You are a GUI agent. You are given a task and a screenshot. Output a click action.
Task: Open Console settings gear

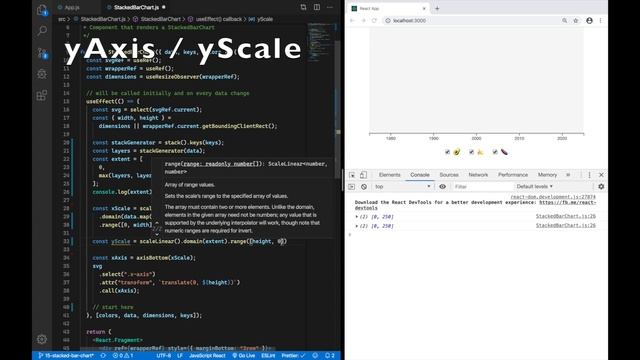pos(601,187)
